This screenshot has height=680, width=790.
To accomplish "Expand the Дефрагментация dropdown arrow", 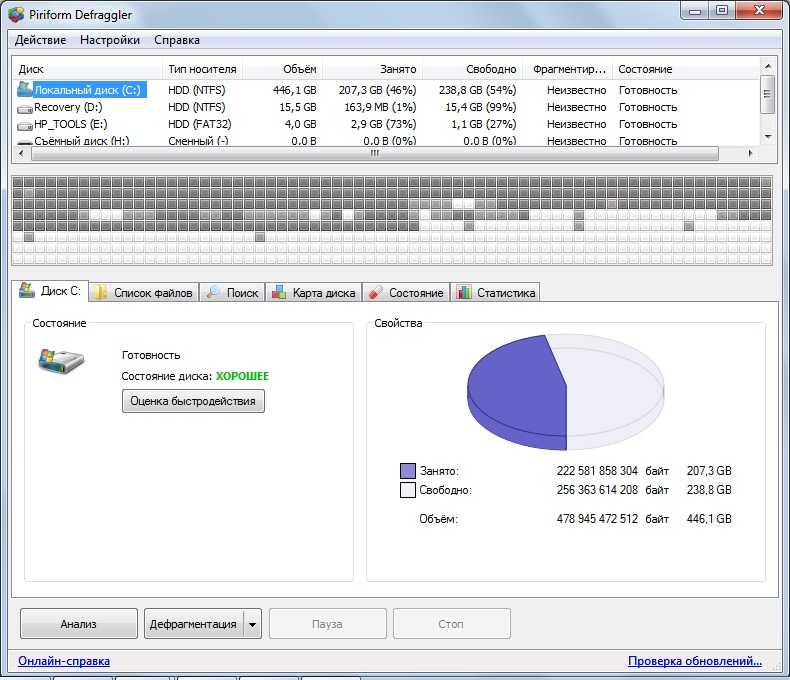I will coord(252,624).
